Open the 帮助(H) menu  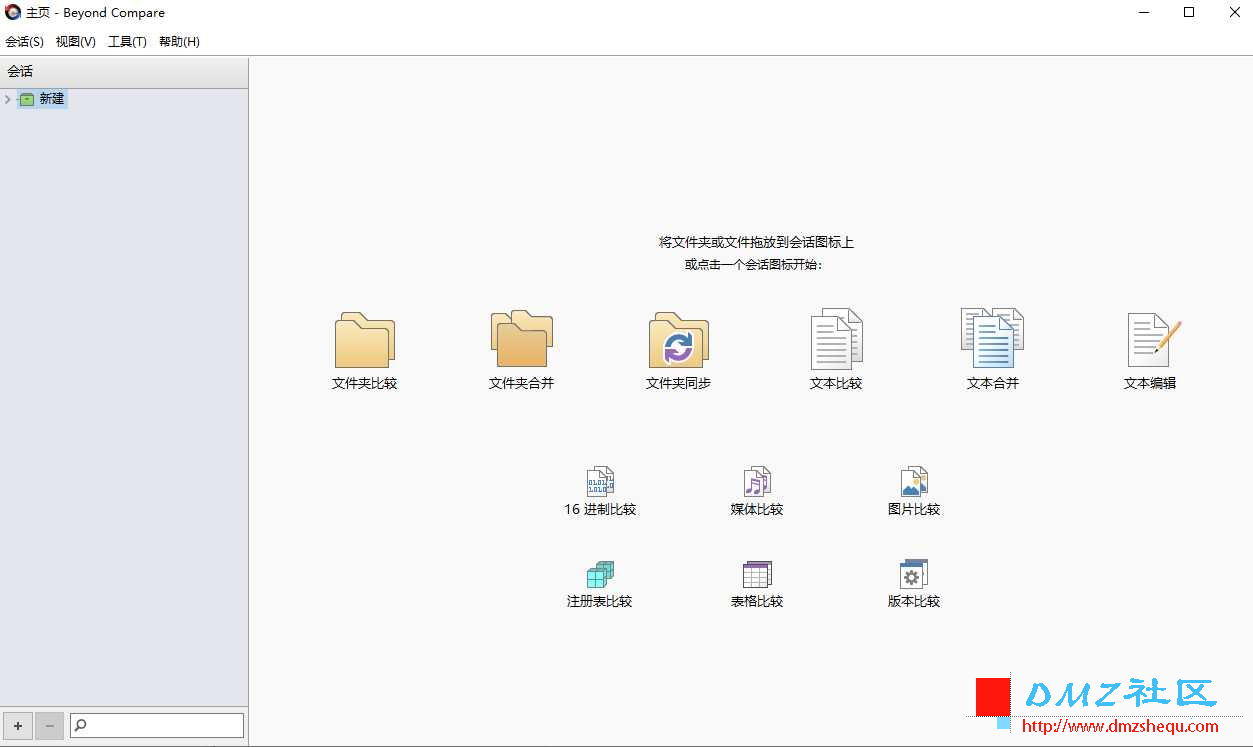click(x=179, y=42)
